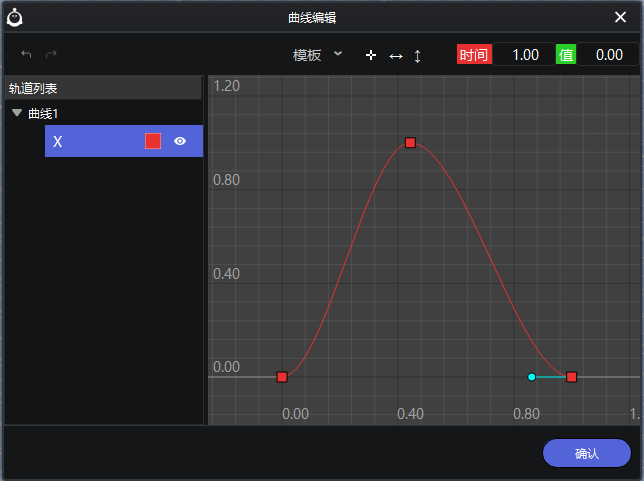This screenshot has width=644, height=481.
Task: Click the chevron next to 模板
Action: click(337, 54)
